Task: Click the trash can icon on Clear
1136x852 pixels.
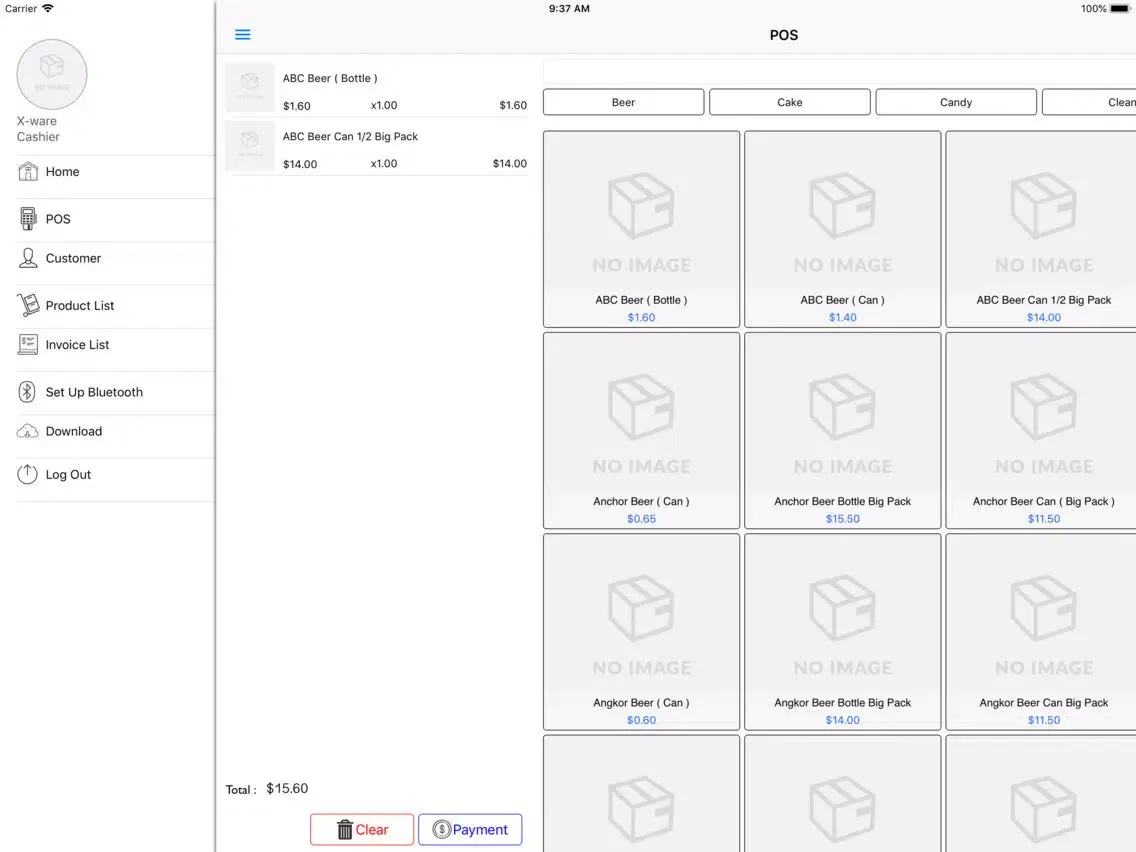Action: [x=345, y=830]
